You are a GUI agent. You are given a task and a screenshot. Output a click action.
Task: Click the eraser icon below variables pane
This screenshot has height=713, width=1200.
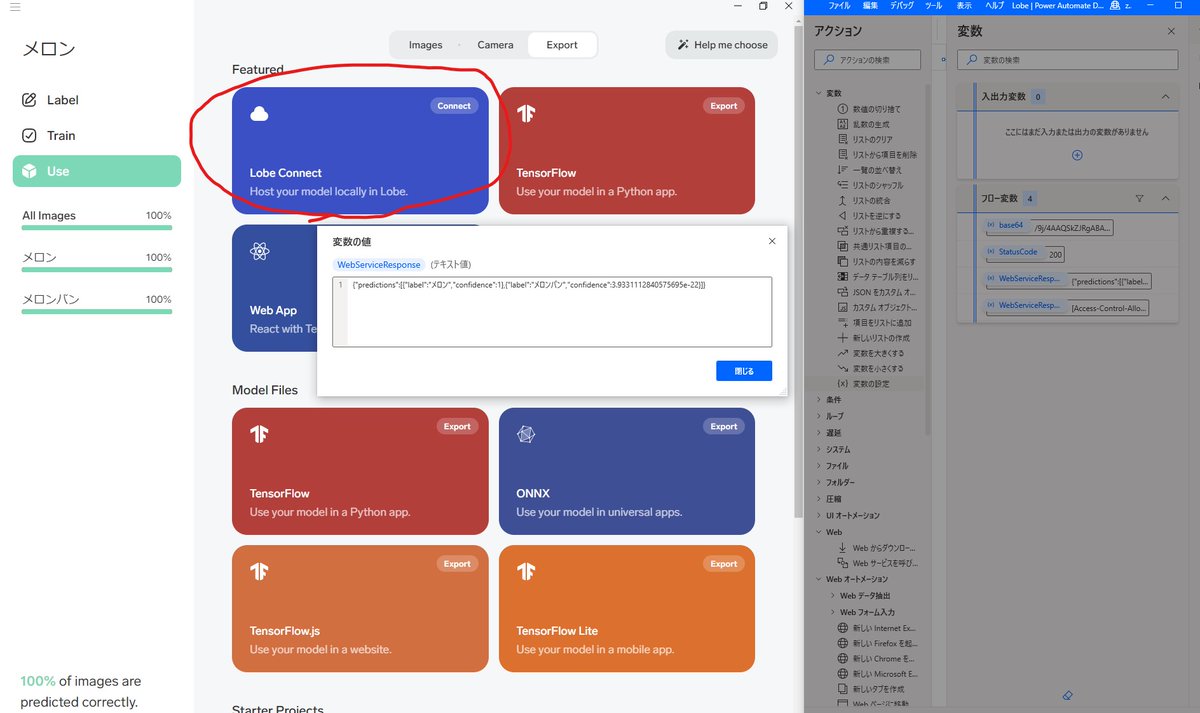coord(1068,695)
